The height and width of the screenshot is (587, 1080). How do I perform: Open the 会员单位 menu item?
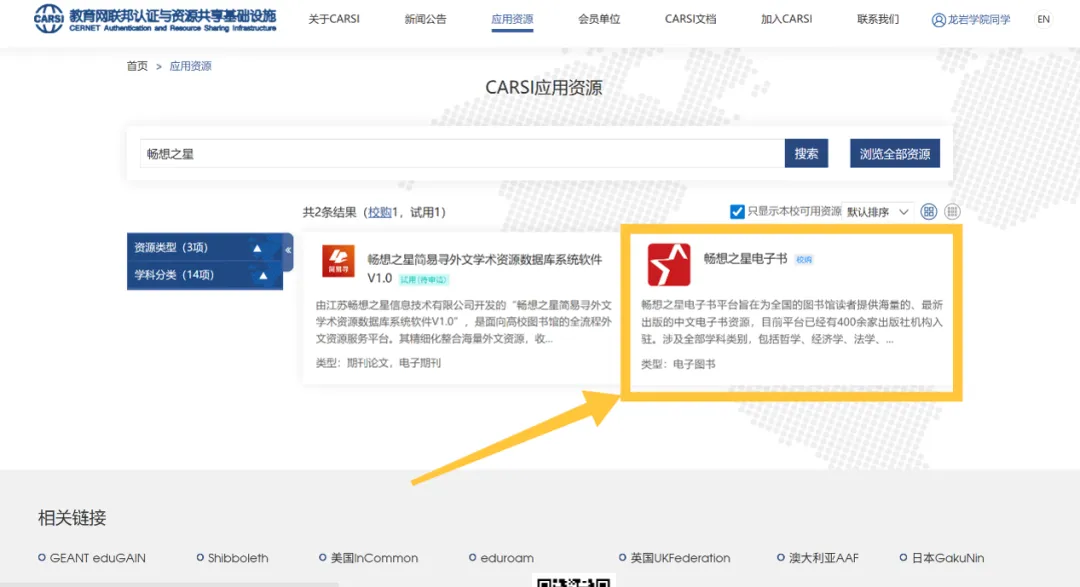click(599, 19)
